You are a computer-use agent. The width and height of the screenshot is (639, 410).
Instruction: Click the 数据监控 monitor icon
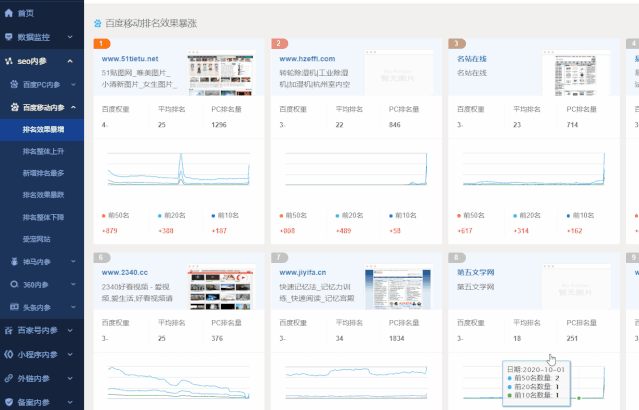tap(9, 37)
